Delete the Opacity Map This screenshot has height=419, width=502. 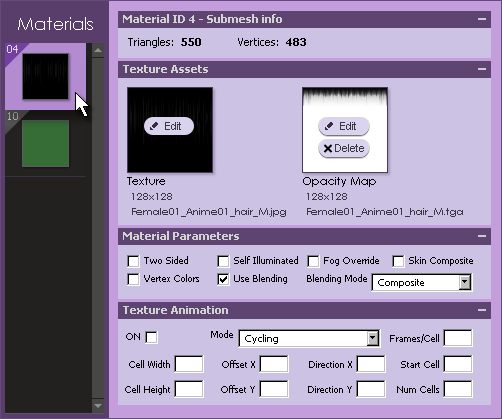click(x=344, y=148)
